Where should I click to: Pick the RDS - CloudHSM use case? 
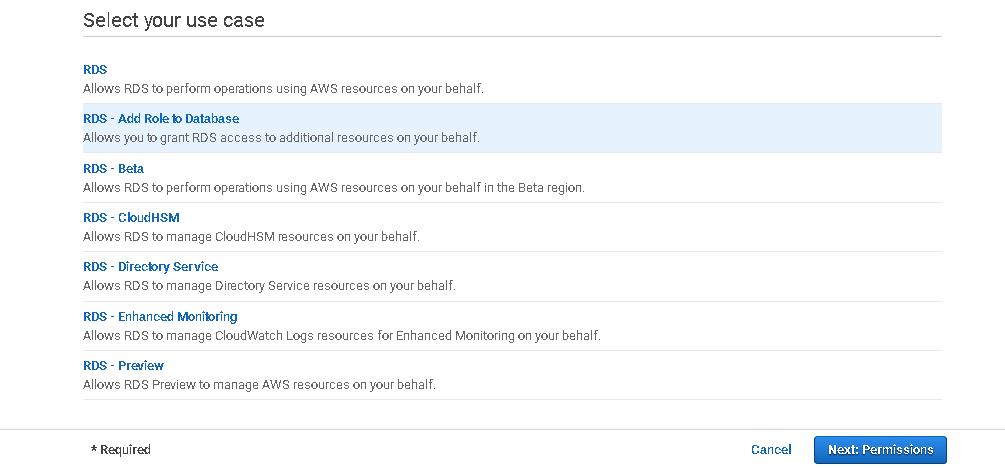131,218
